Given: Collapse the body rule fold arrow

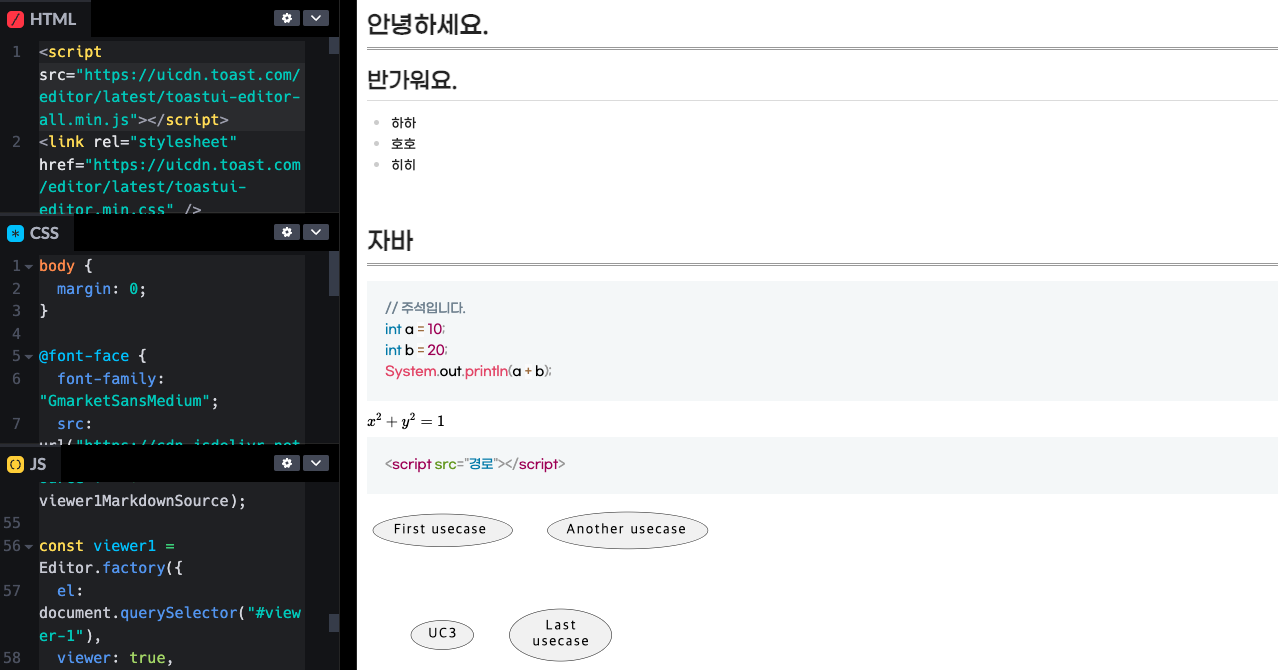Looking at the screenshot, I should tap(29, 267).
